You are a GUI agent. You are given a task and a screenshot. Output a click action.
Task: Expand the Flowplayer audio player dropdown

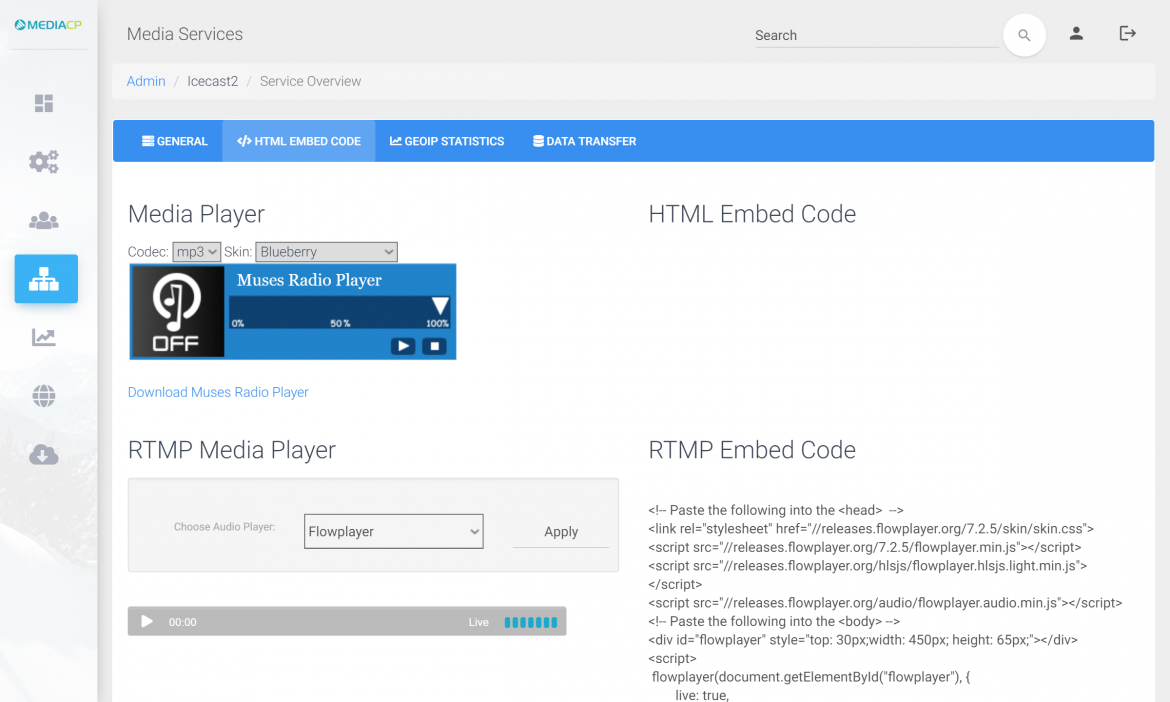[x=393, y=532]
